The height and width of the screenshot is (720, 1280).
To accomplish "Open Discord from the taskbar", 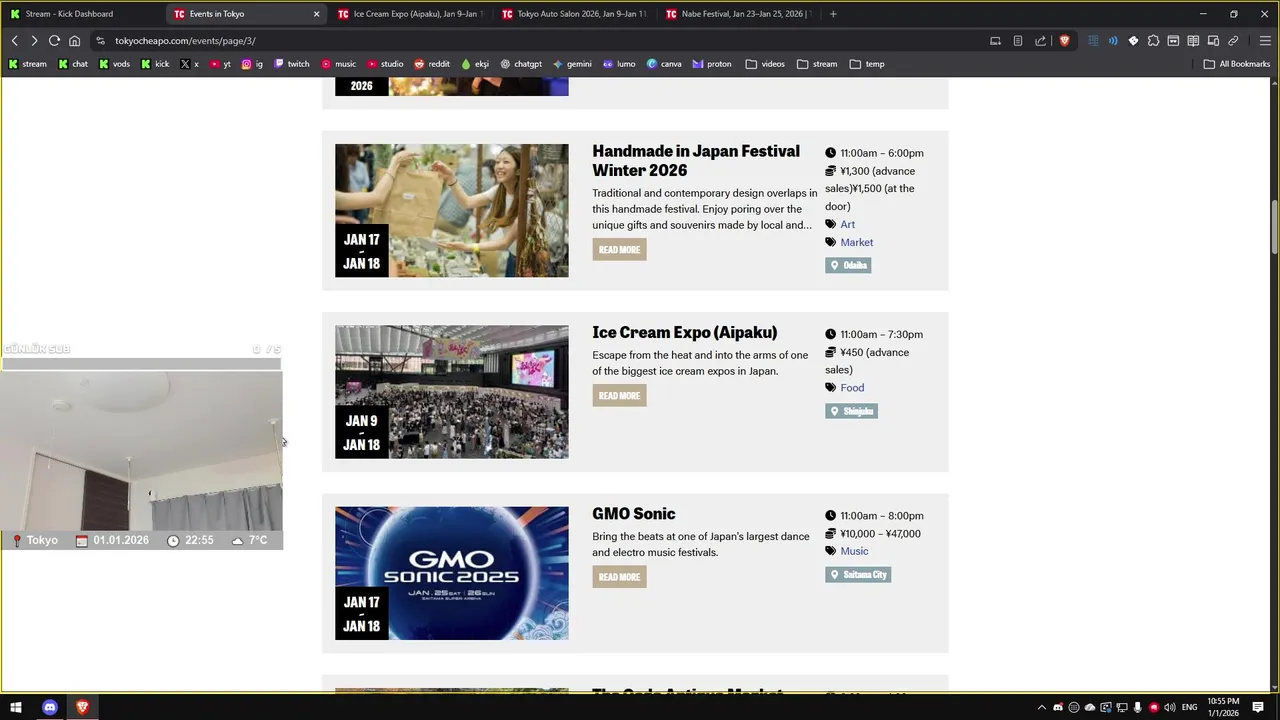I will click(x=50, y=707).
